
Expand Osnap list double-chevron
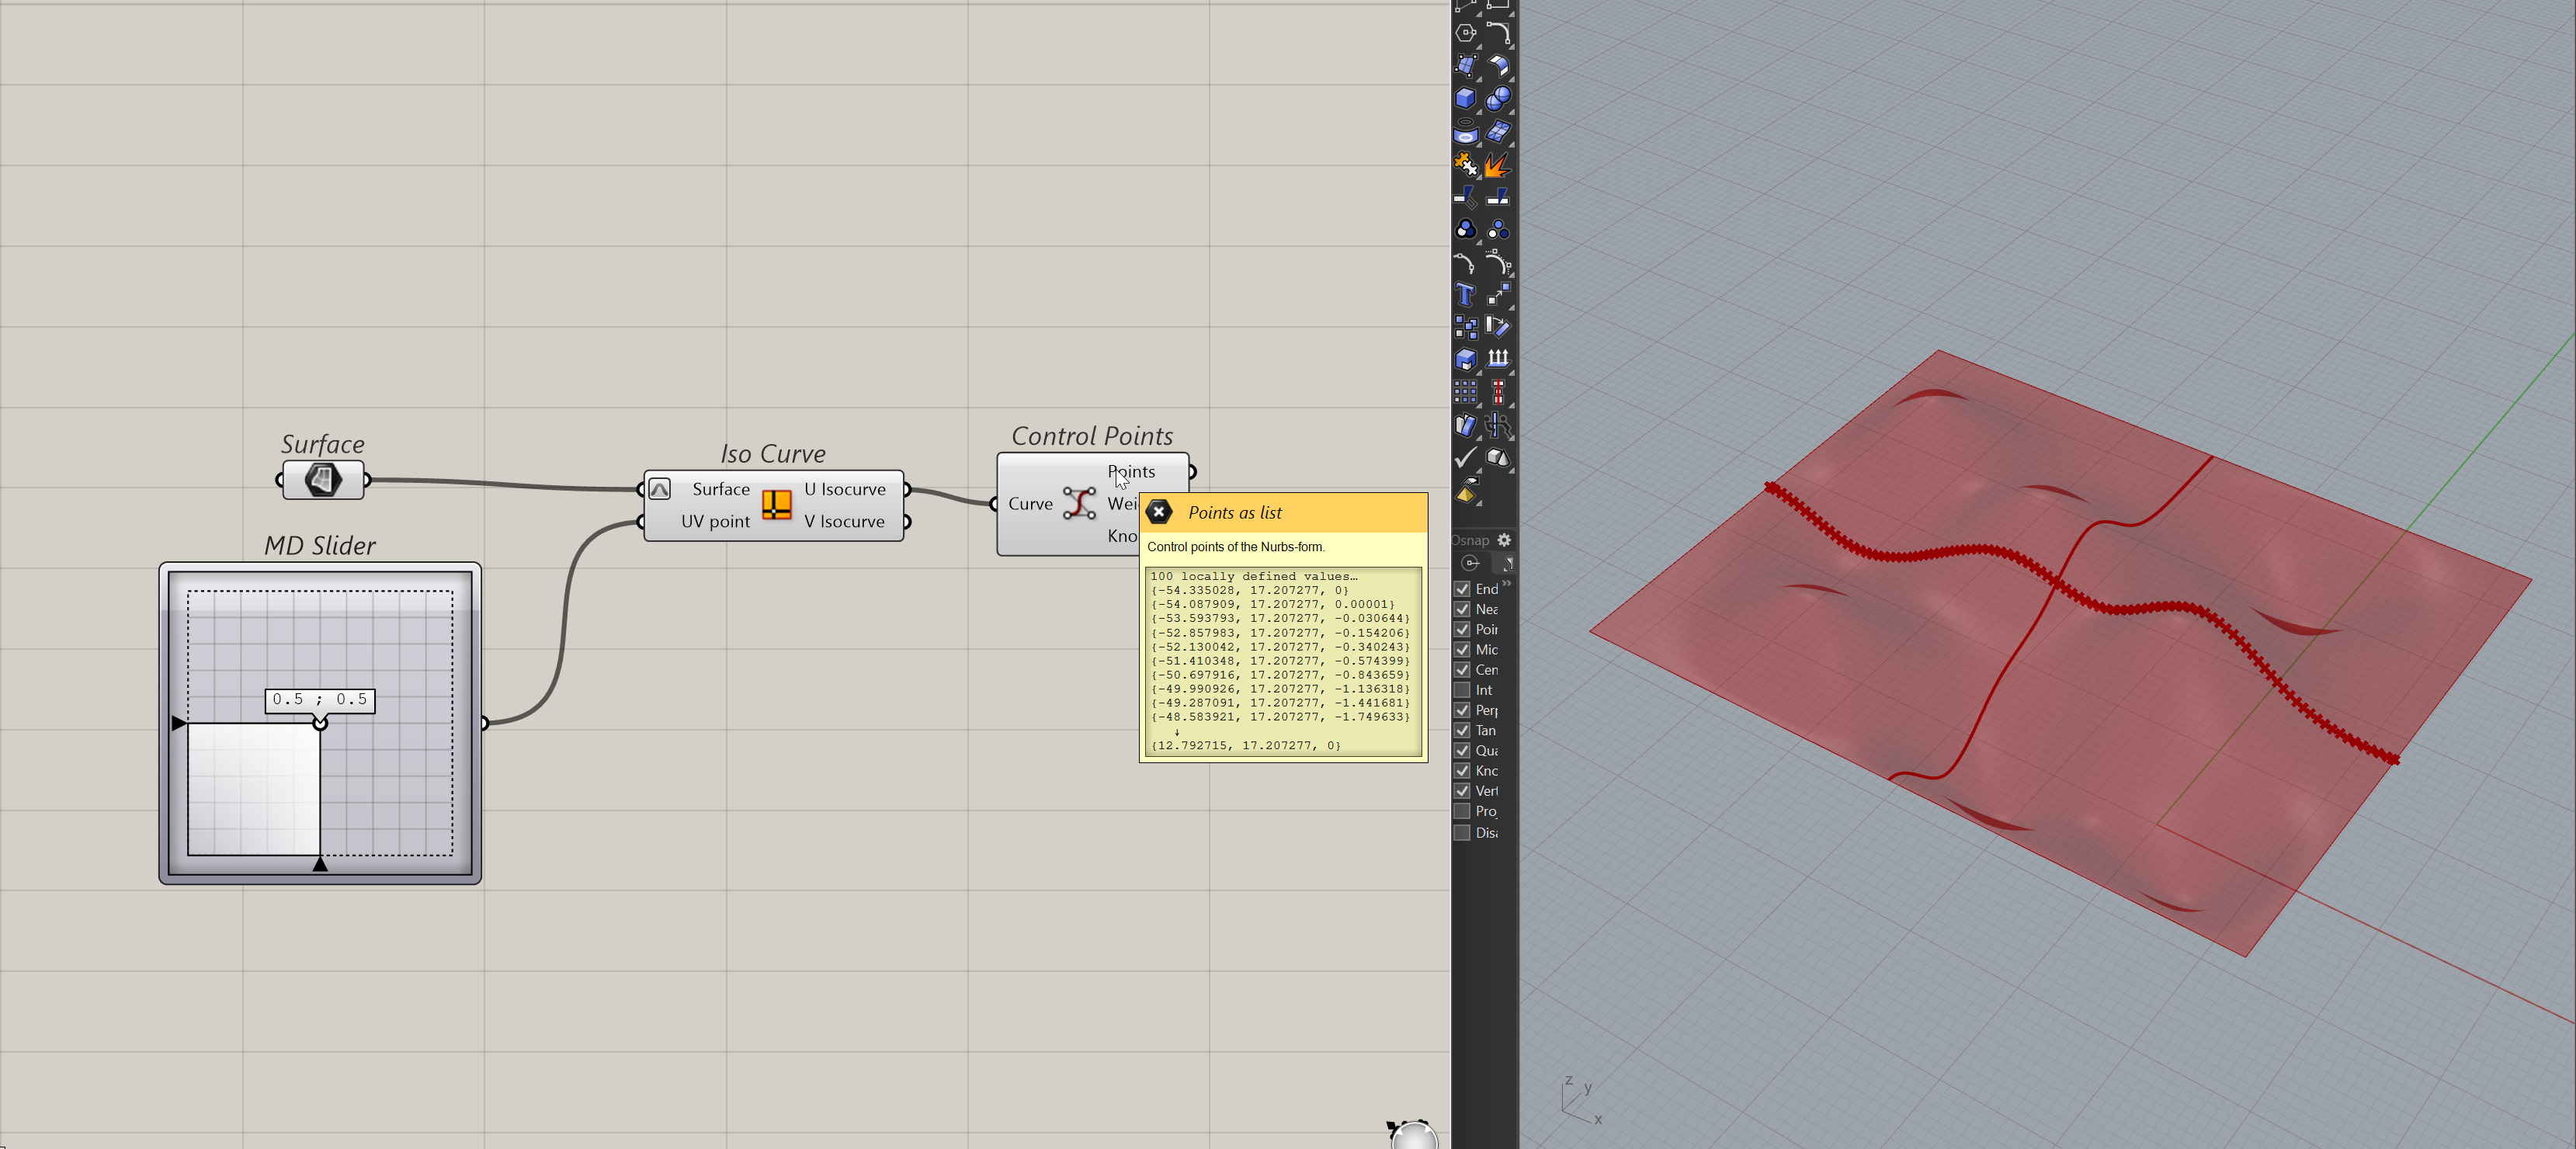1506,583
